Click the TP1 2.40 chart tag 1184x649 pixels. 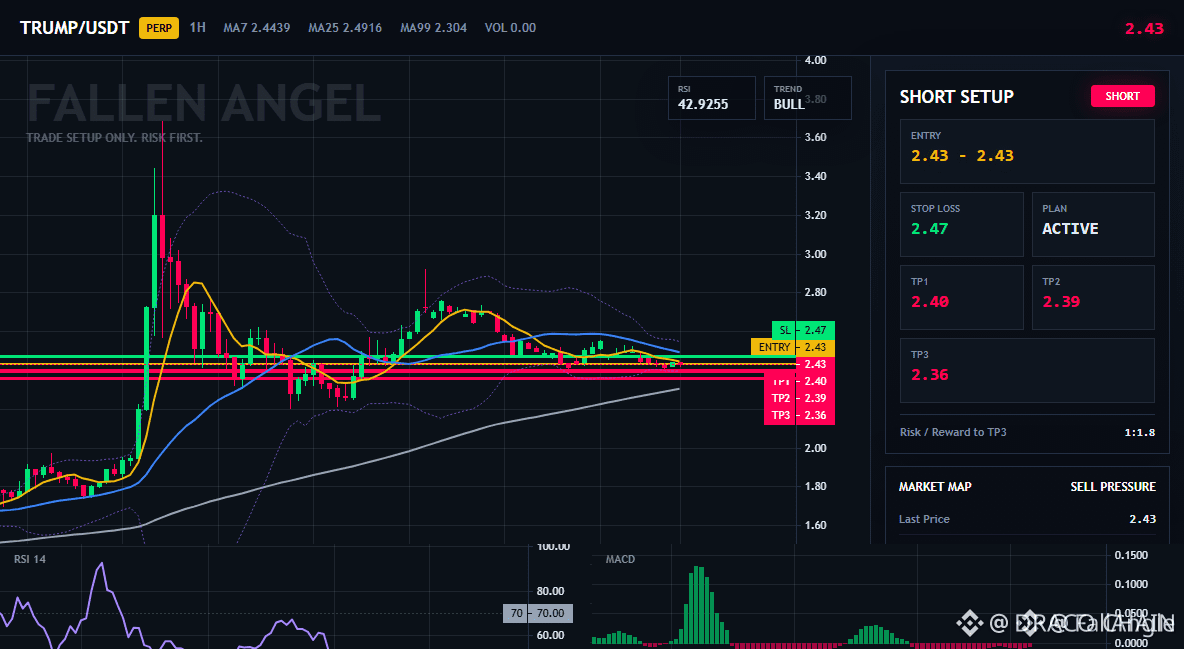799,382
